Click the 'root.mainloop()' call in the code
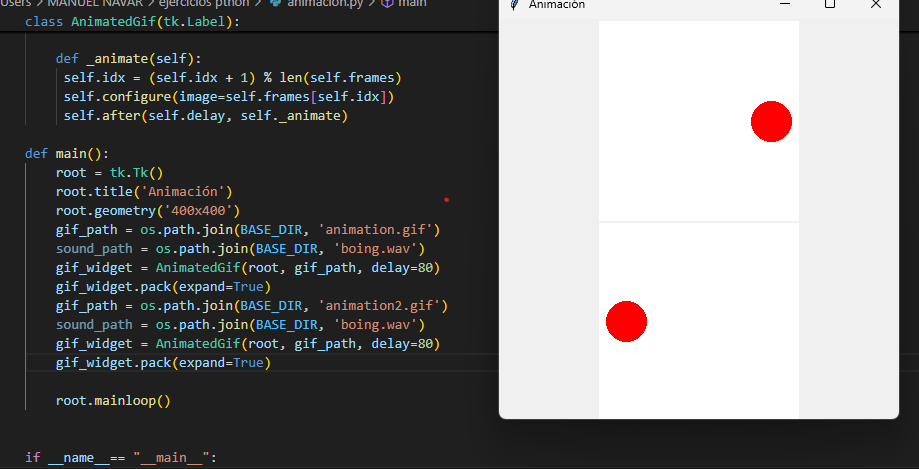Viewport: 919px width, 469px height. (113, 401)
